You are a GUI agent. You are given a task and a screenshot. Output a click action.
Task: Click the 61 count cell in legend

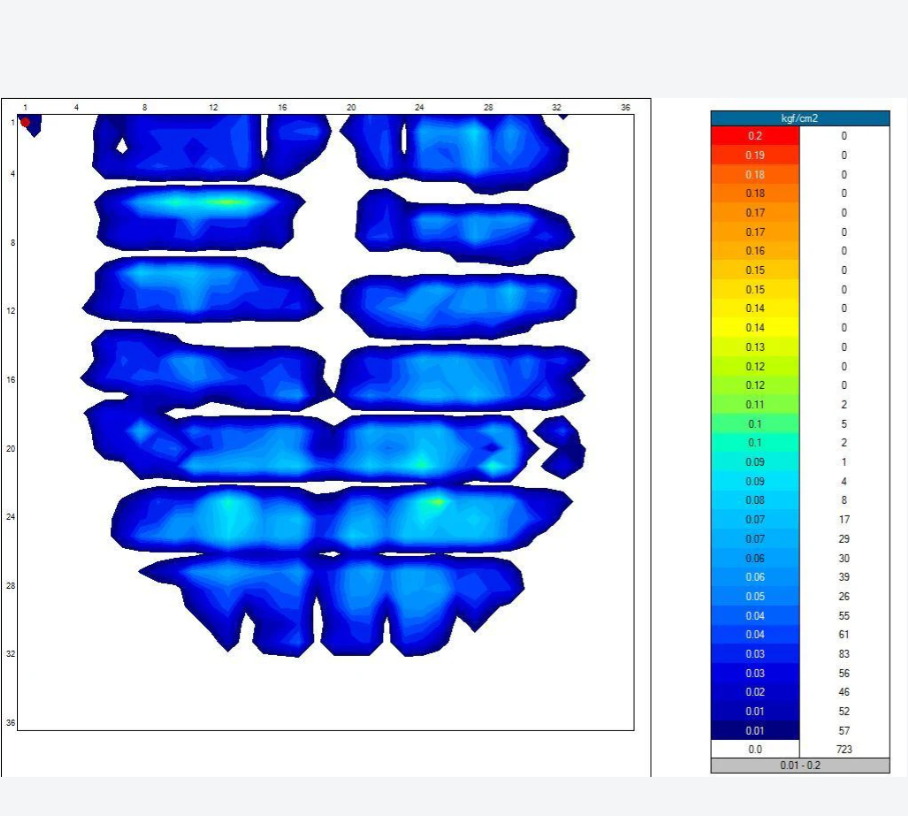point(844,635)
